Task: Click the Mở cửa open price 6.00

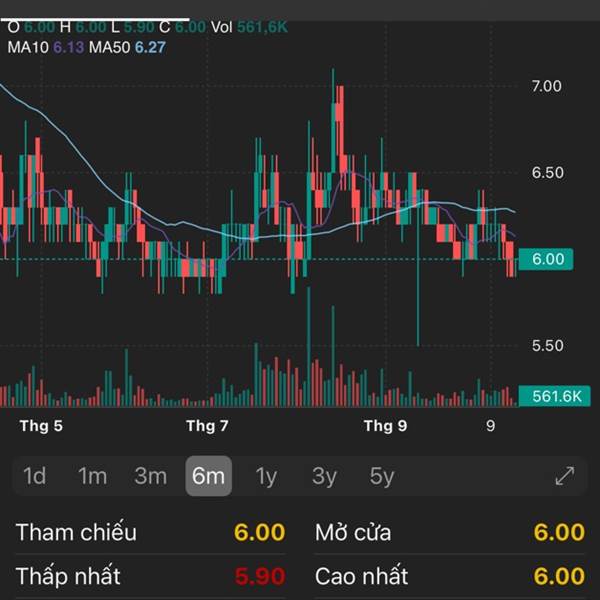Action: [x=559, y=532]
